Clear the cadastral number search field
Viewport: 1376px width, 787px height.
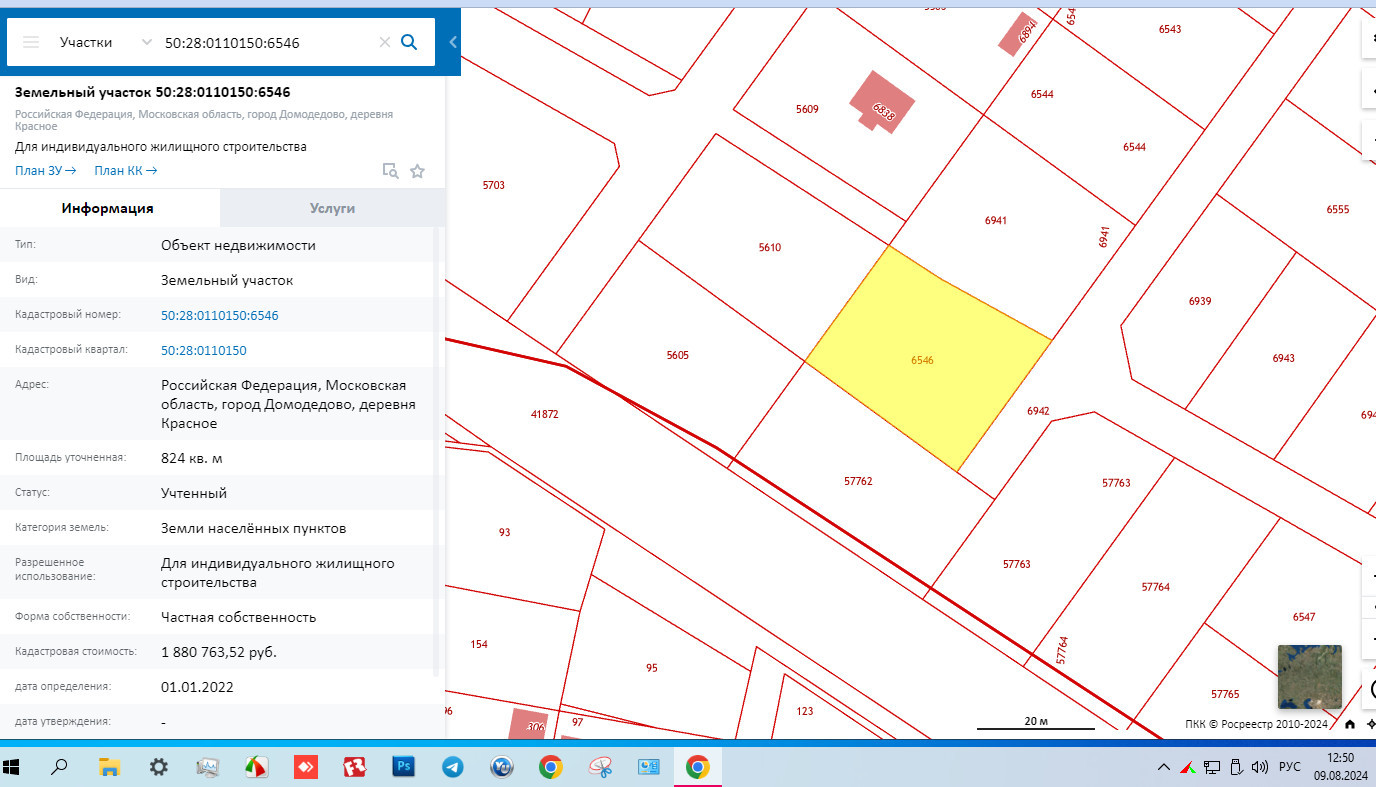pos(384,42)
